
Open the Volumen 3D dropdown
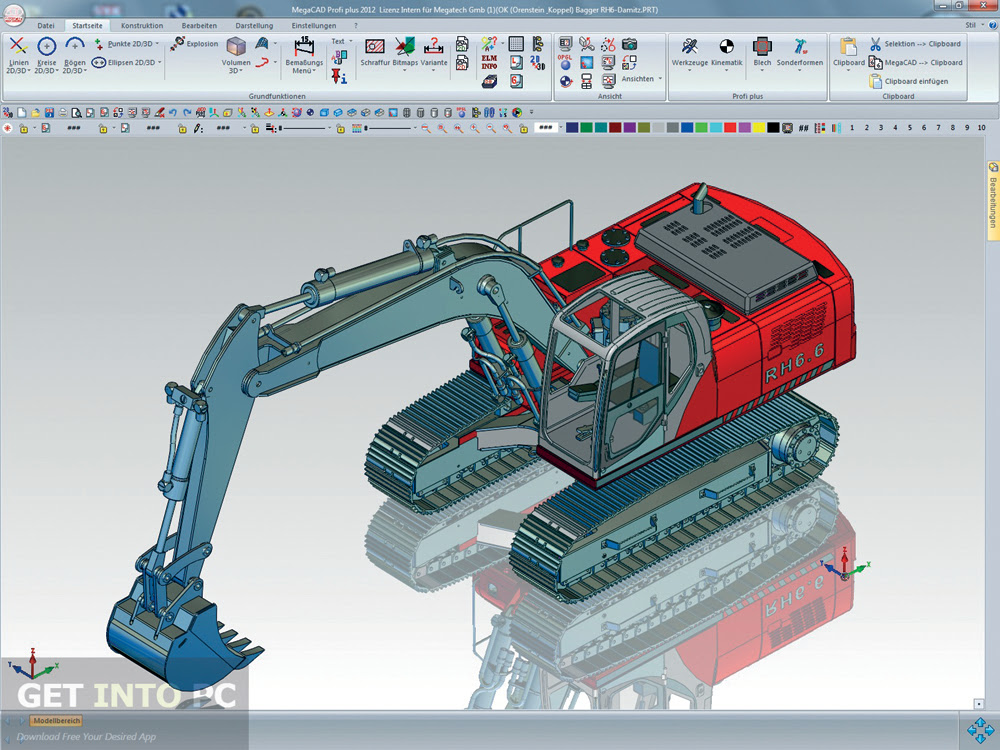click(241, 71)
